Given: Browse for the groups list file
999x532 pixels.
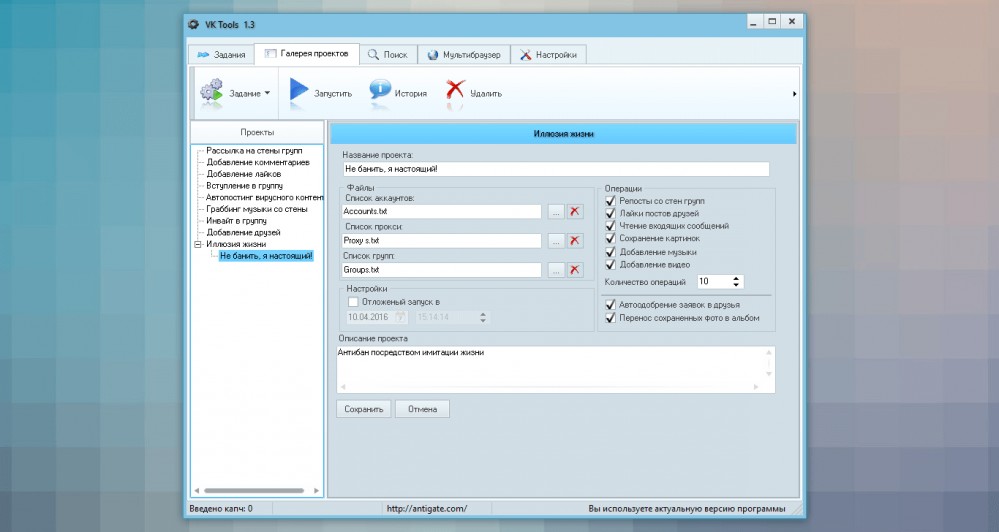Looking at the screenshot, I should (x=556, y=270).
